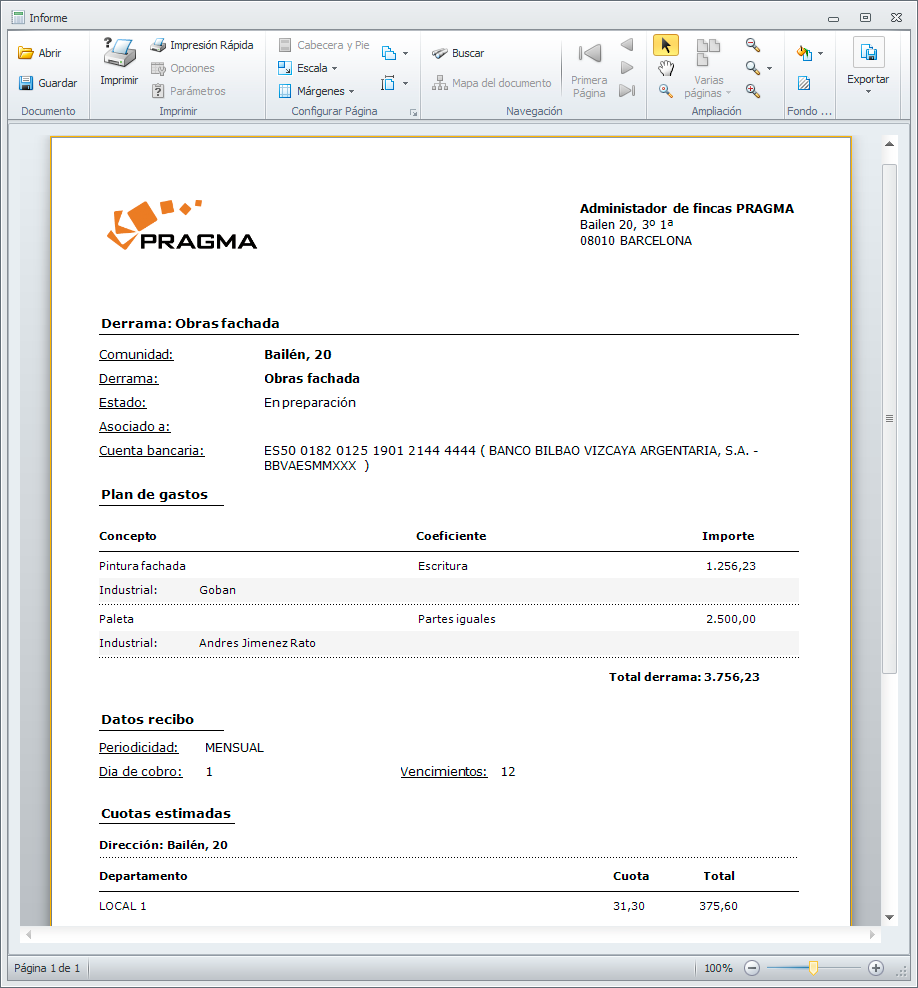This screenshot has width=918, height=988.
Task: Click the zoom magnifier icon in Ampliación
Action: pyautogui.click(x=752, y=67)
